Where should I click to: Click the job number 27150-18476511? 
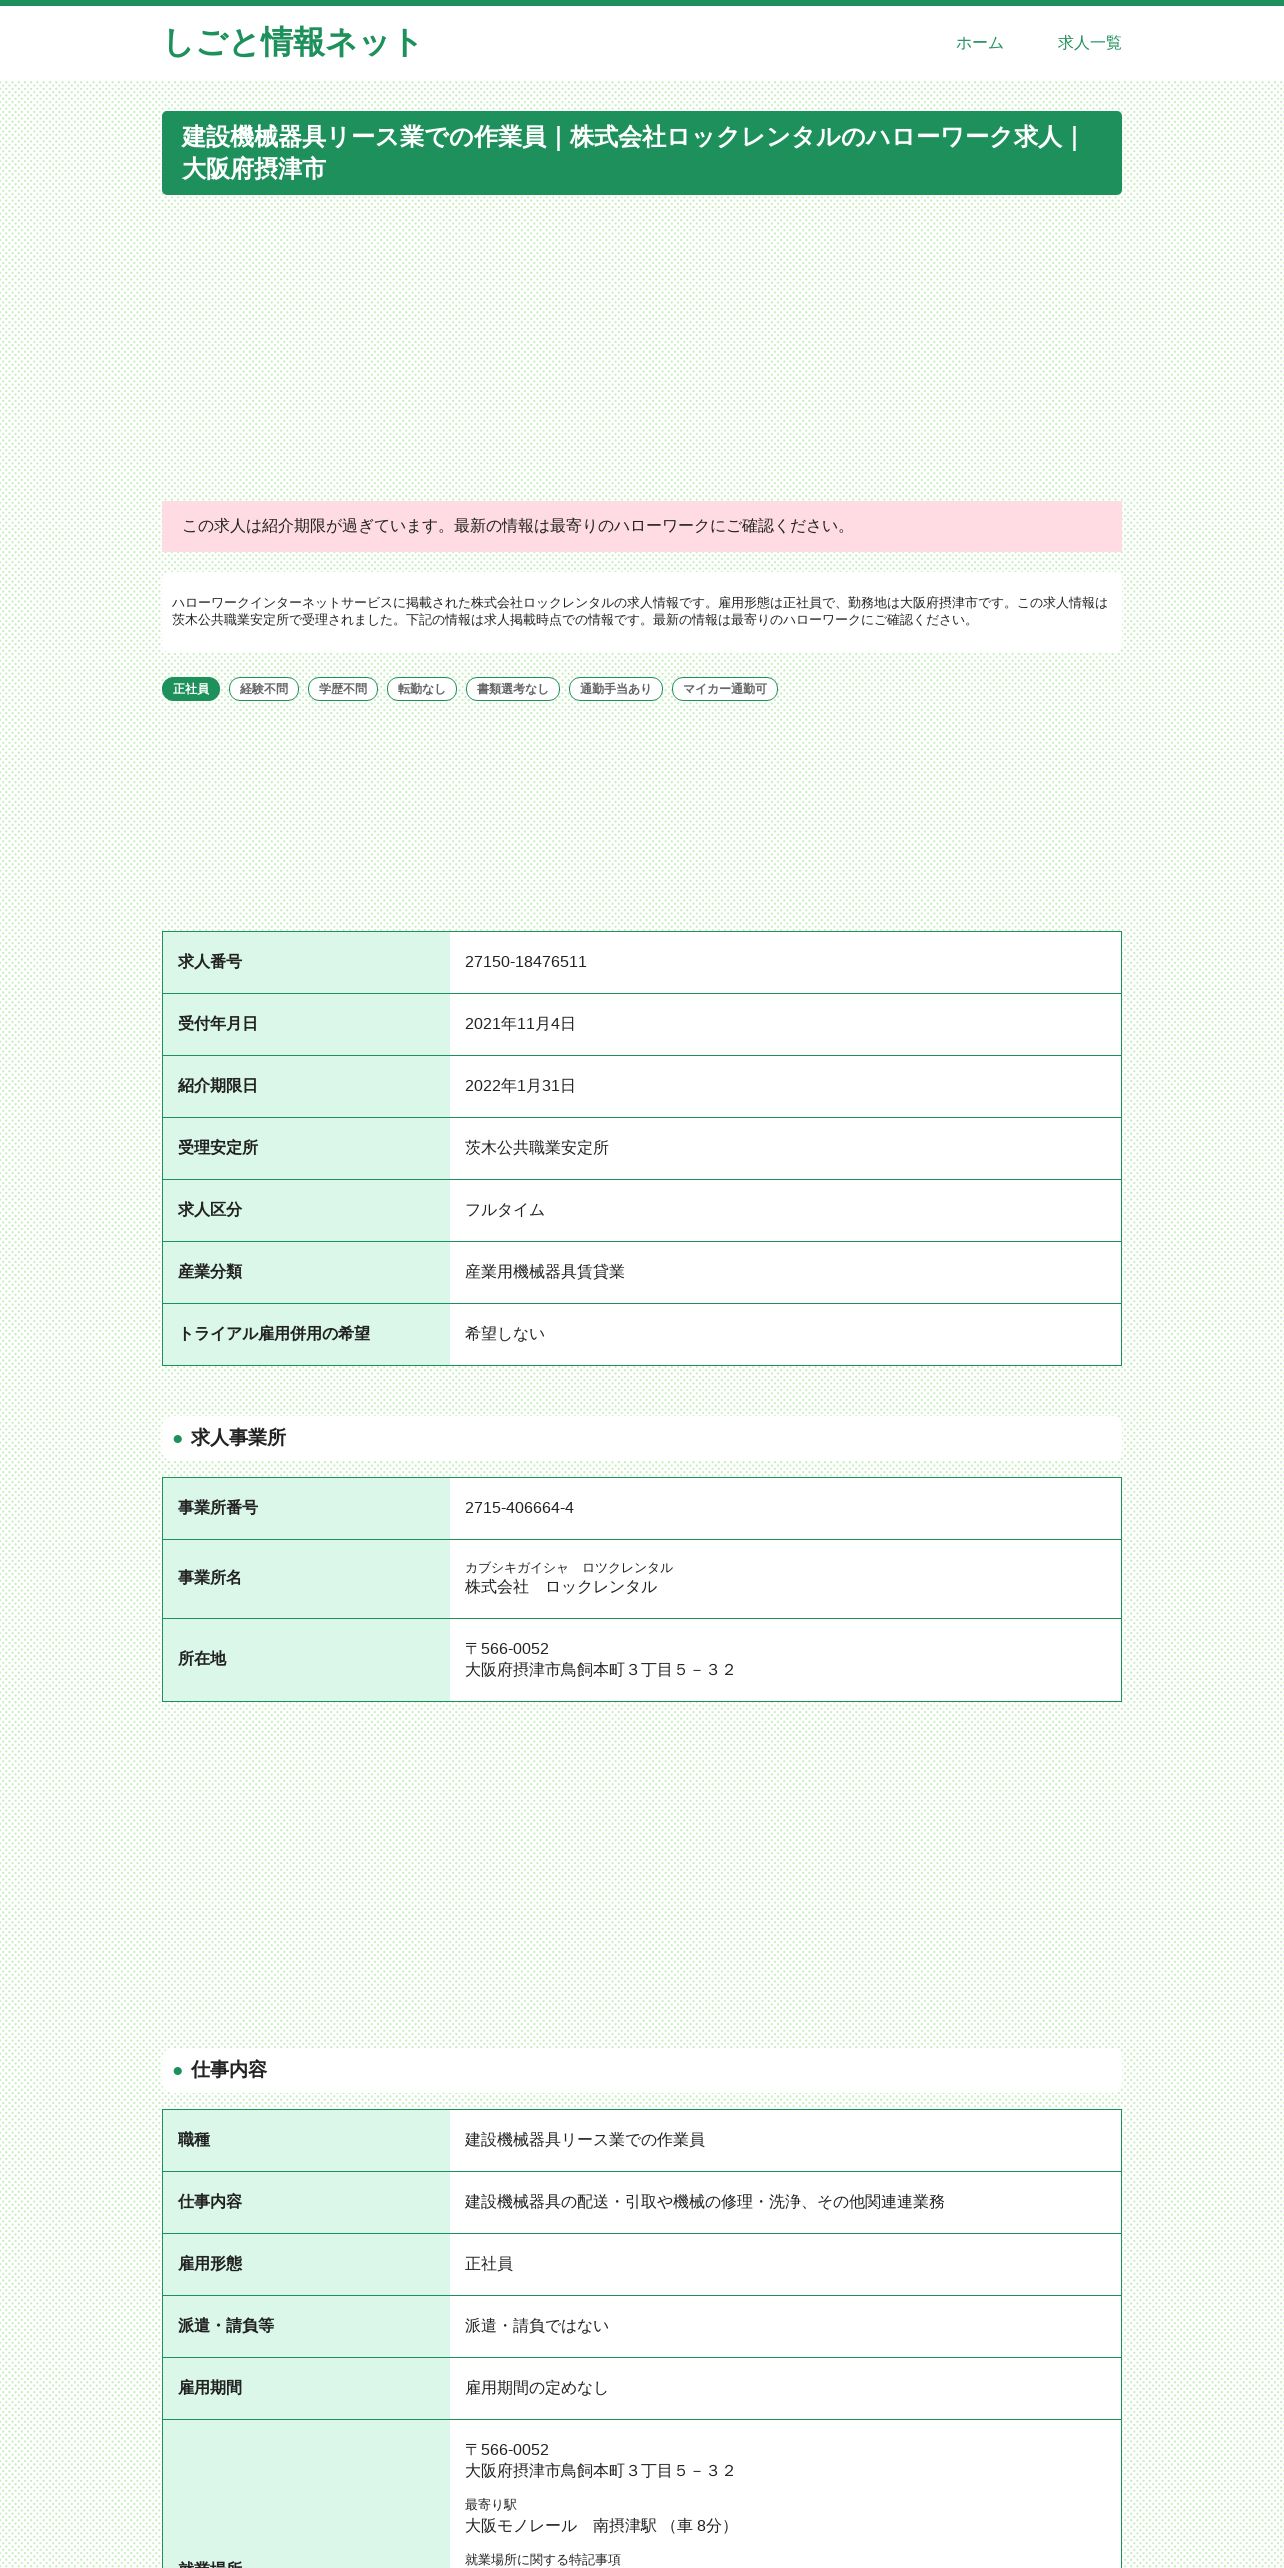pos(526,962)
